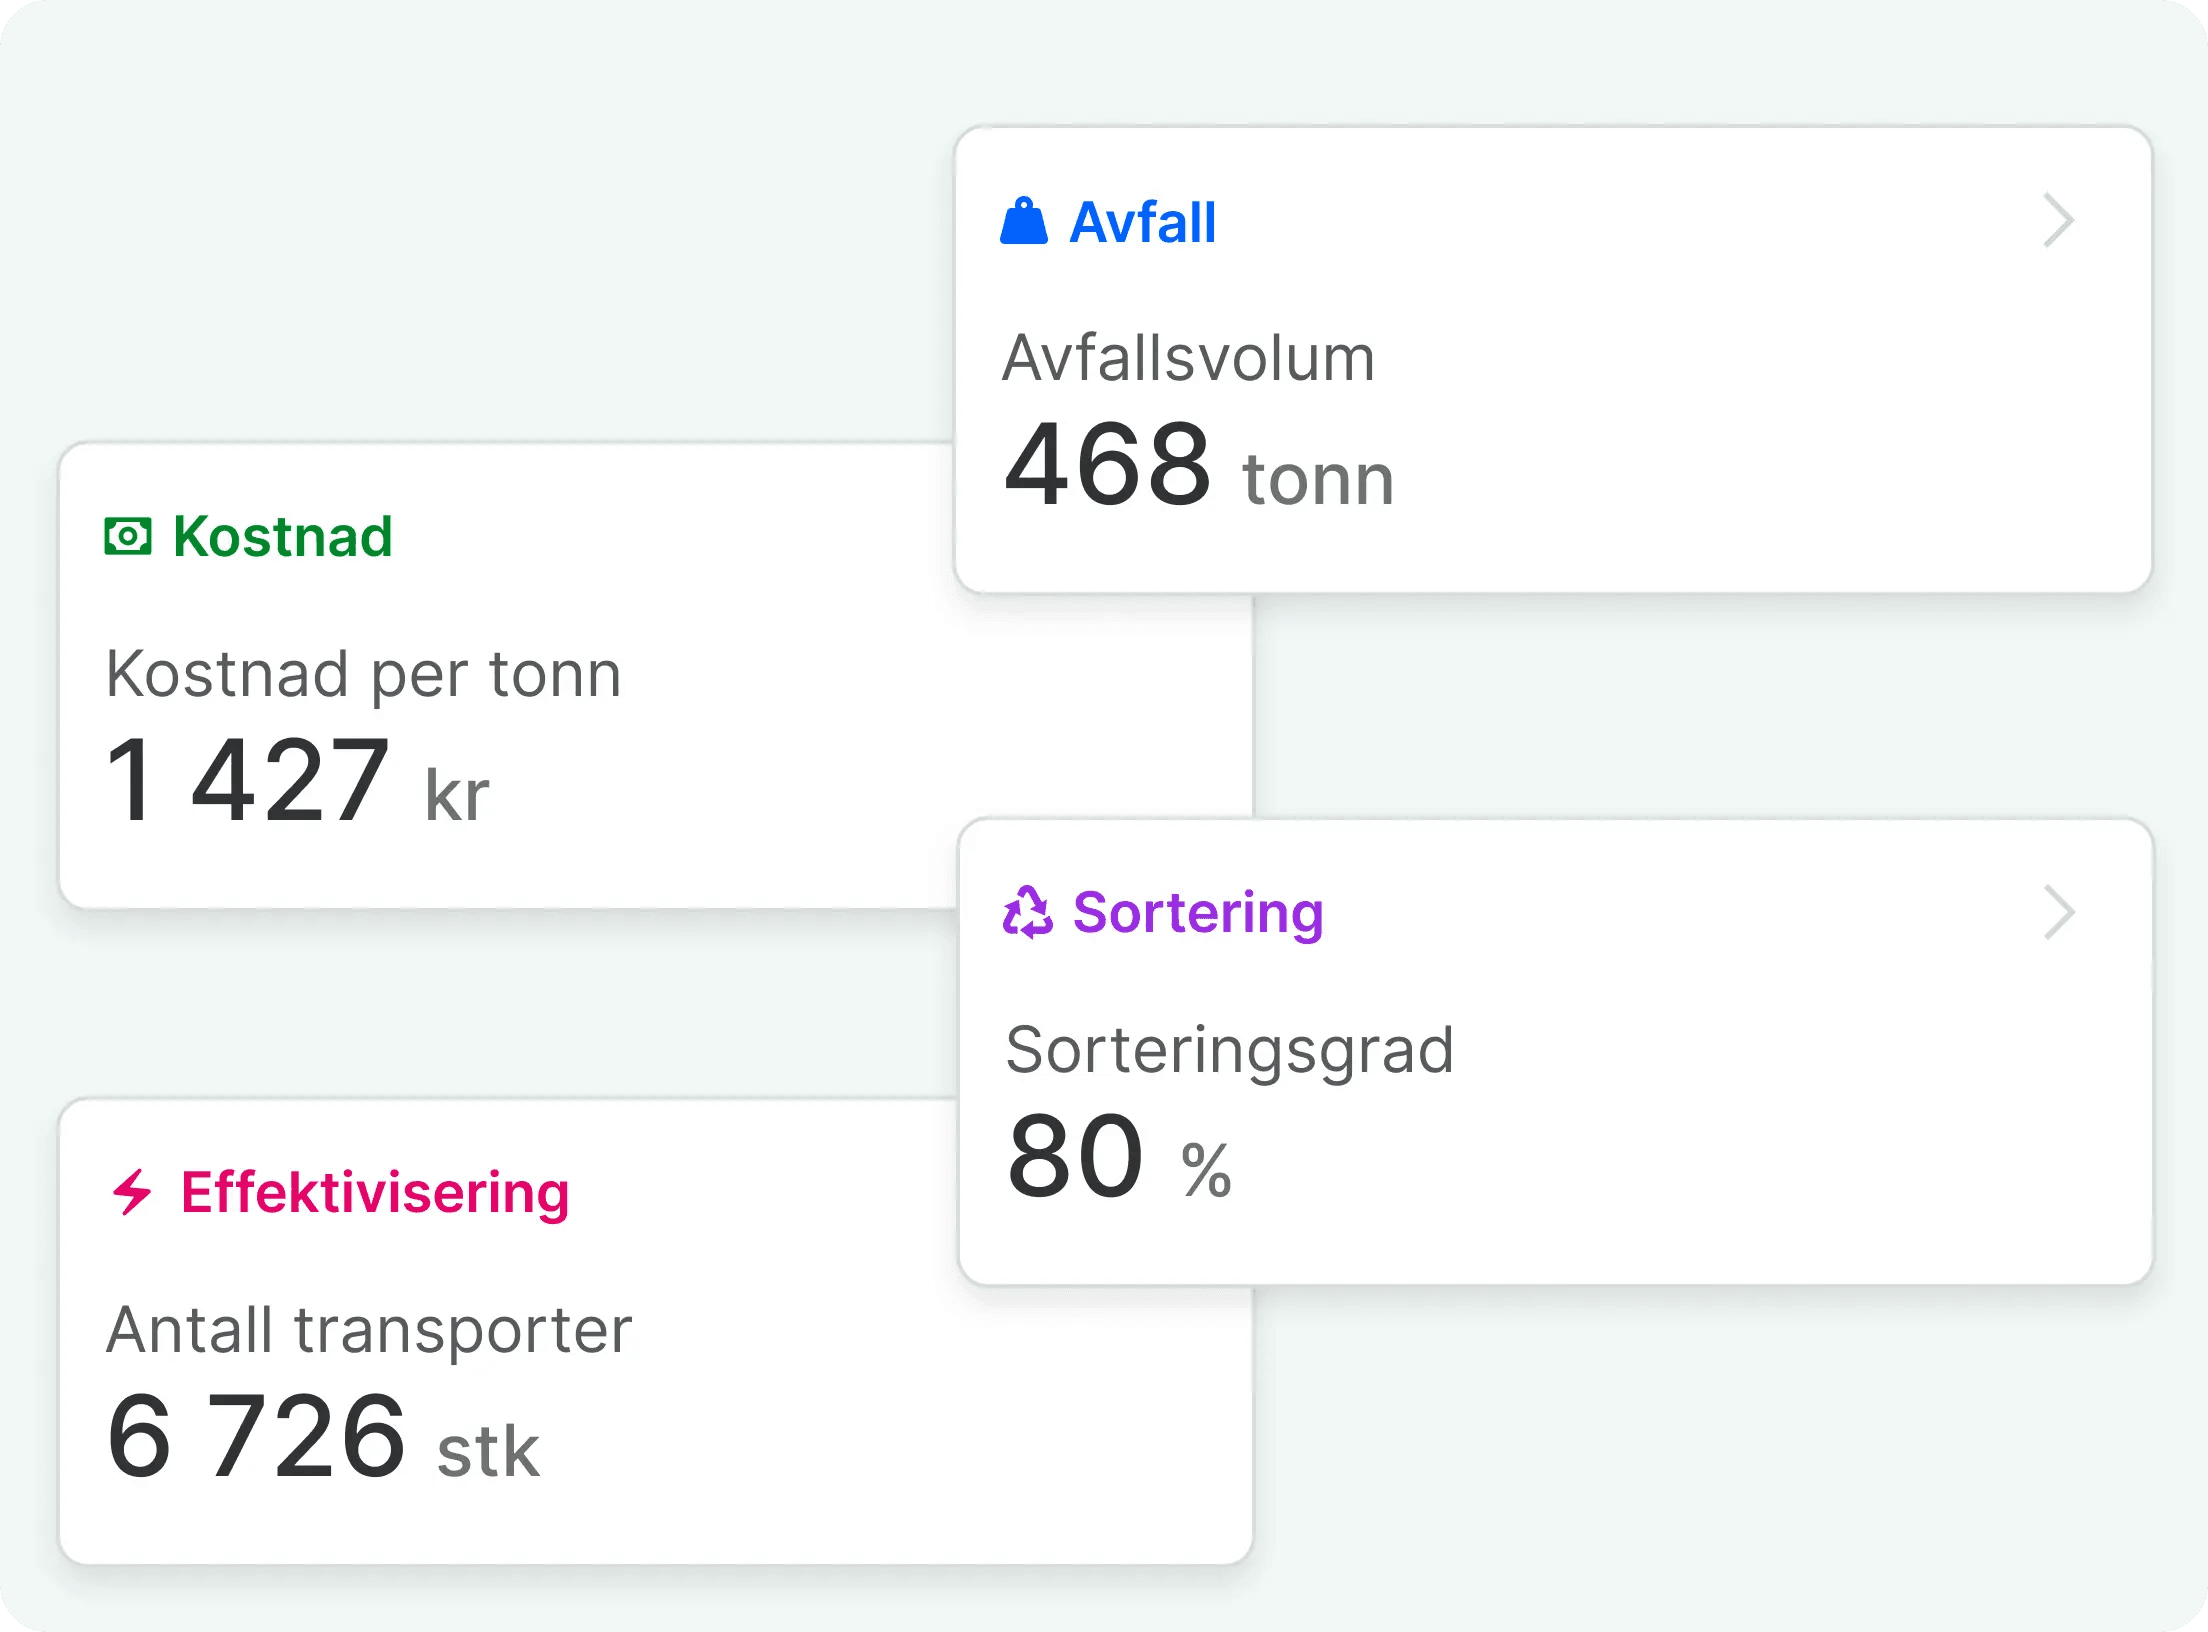Click the 'tonn' unit under Avfallsvolum
This screenshot has width=2208, height=1632.
click(x=1317, y=480)
